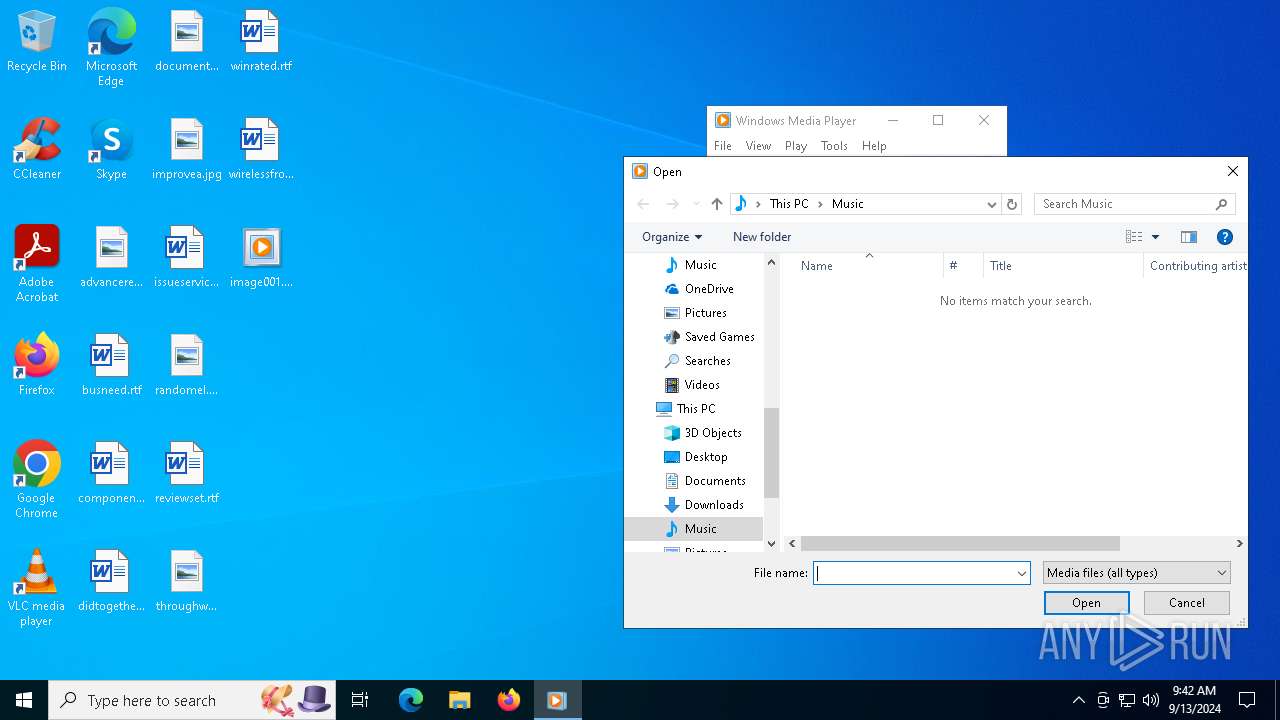1280x720 pixels.
Task: Open the recent locations dropdown beside the forward arrow
Action: coord(696,204)
